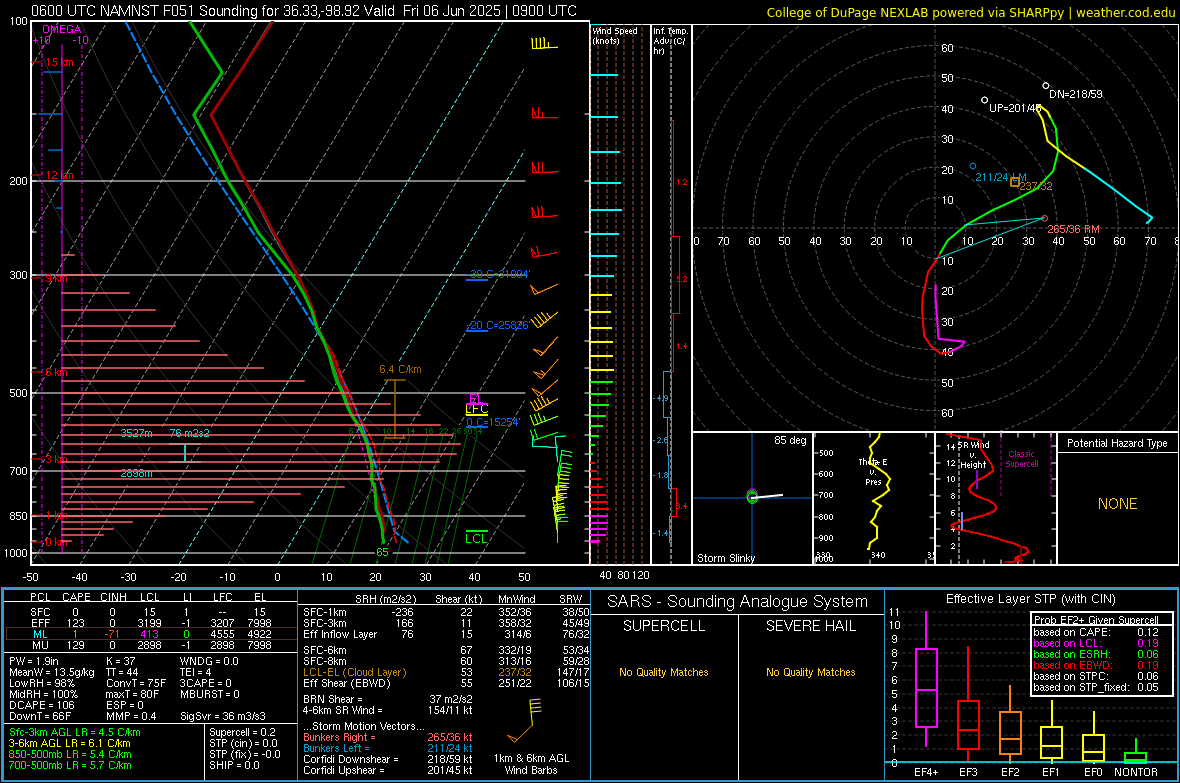The width and height of the screenshot is (1180, 783).
Task: Click the Potential Hazard Type header
Action: tap(1117, 443)
